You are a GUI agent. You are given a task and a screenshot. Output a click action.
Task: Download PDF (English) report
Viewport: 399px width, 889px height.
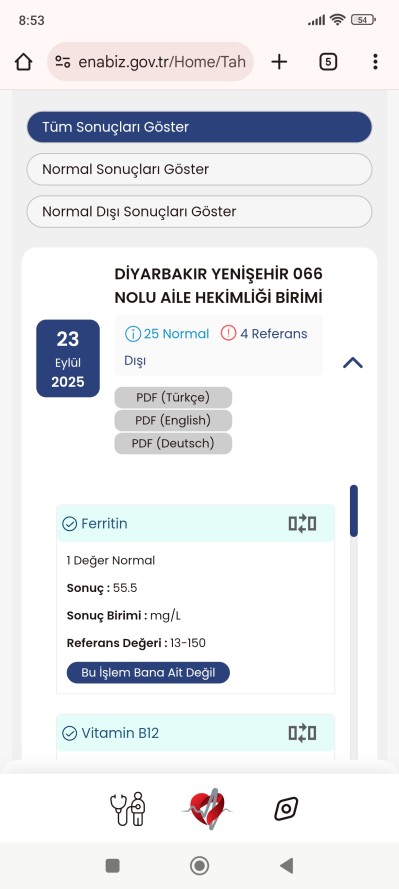(173, 421)
